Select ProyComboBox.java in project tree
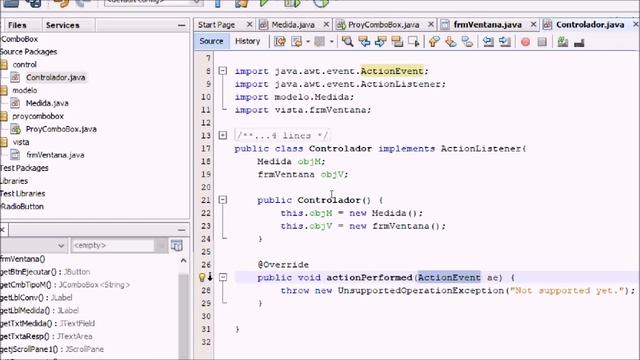640x360 pixels. tap(61, 129)
